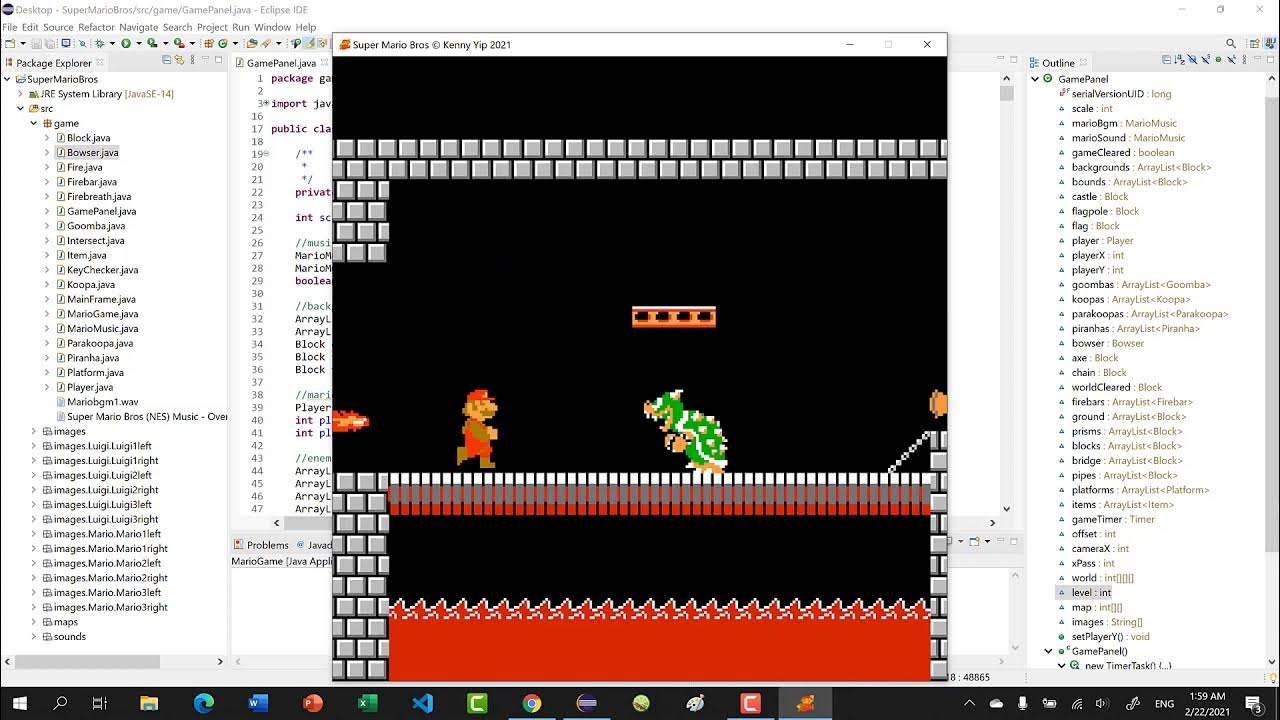Select 'setPlayerY() : void' in Outline

(1110, 636)
